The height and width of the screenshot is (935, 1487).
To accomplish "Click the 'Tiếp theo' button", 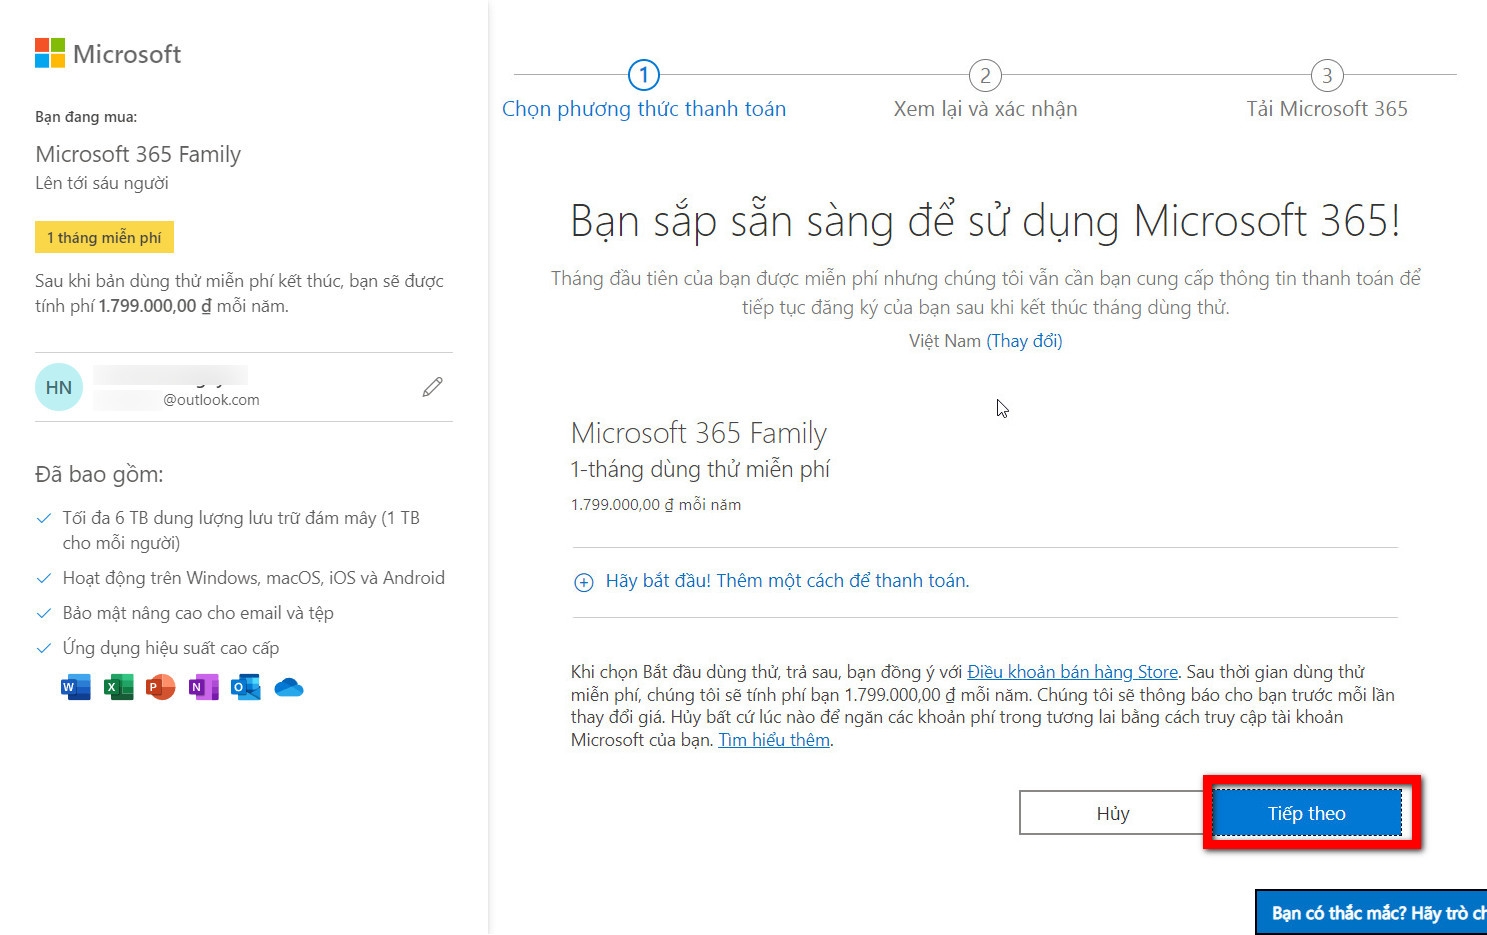I will [1307, 813].
